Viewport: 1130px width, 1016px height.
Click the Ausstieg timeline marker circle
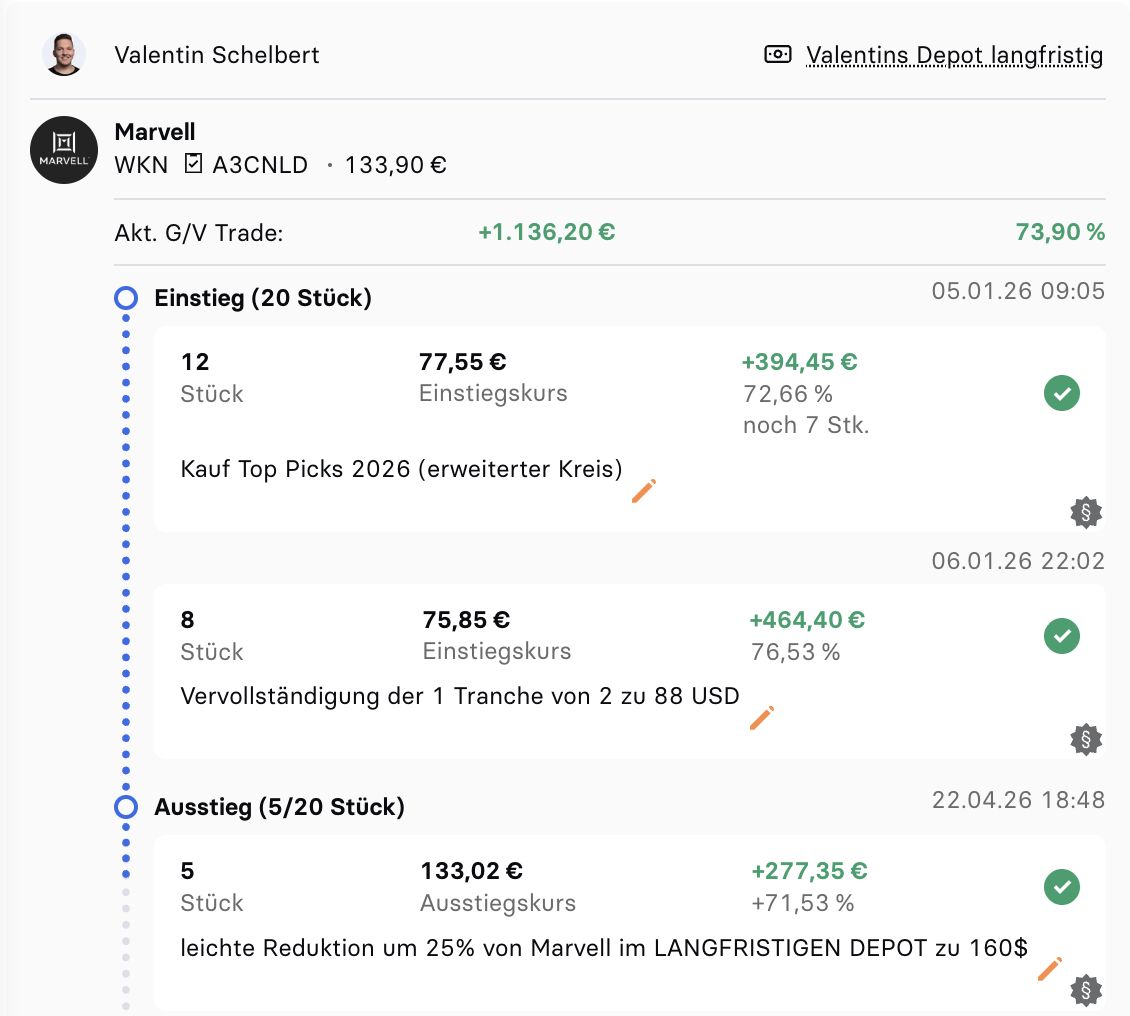pos(126,807)
